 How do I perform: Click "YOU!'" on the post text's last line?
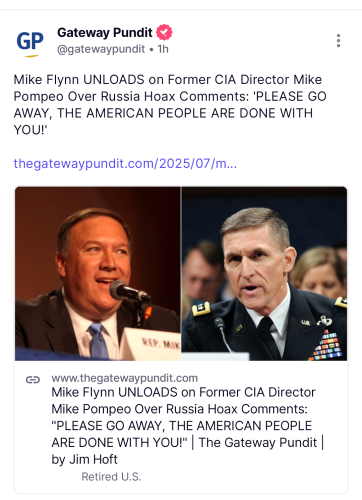30,130
